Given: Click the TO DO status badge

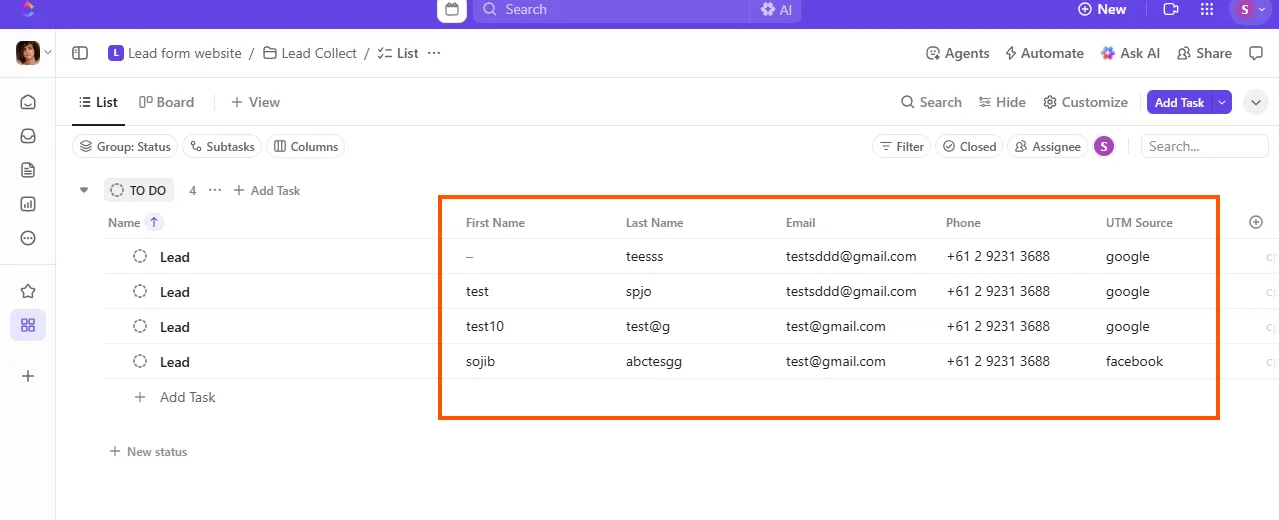Looking at the screenshot, I should point(139,190).
